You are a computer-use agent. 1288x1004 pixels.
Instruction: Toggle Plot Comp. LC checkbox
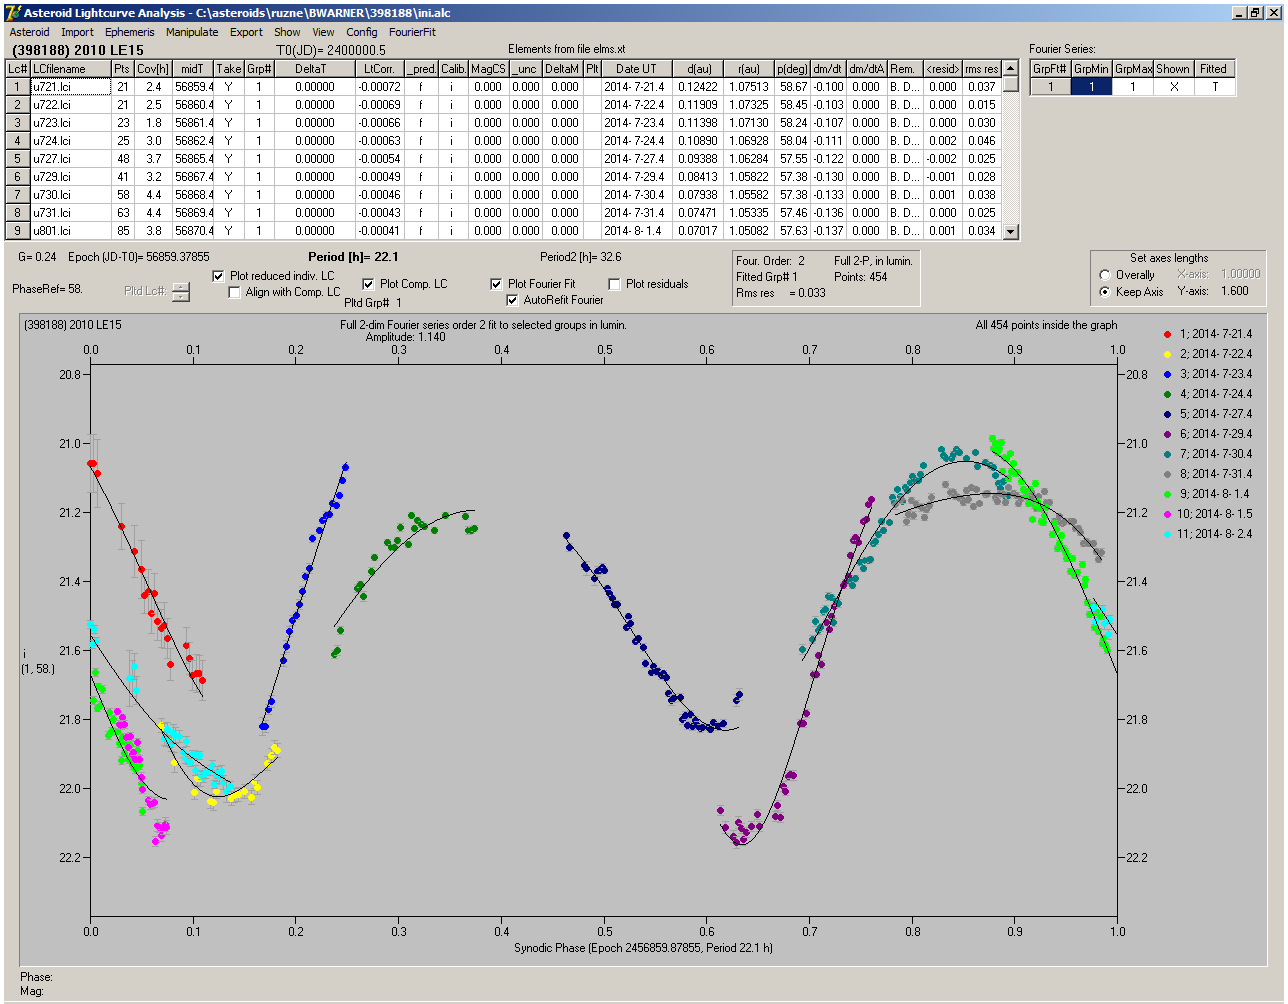[x=368, y=284]
